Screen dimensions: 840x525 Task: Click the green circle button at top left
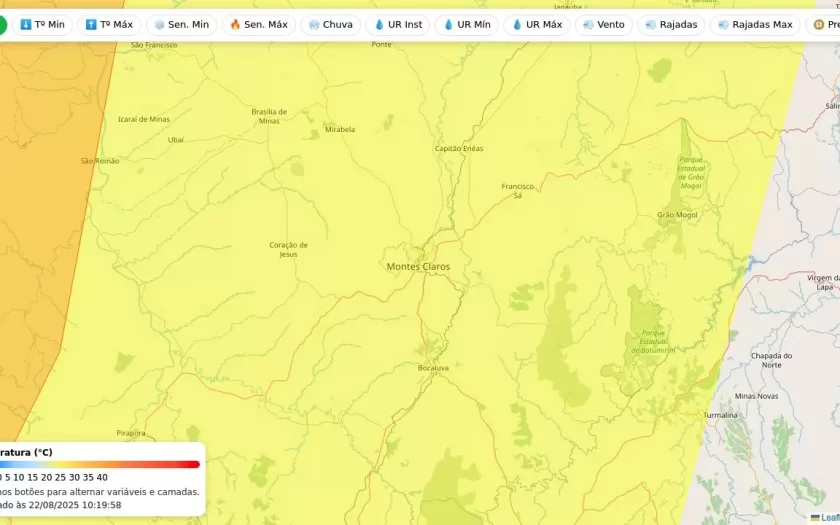coord(2,25)
